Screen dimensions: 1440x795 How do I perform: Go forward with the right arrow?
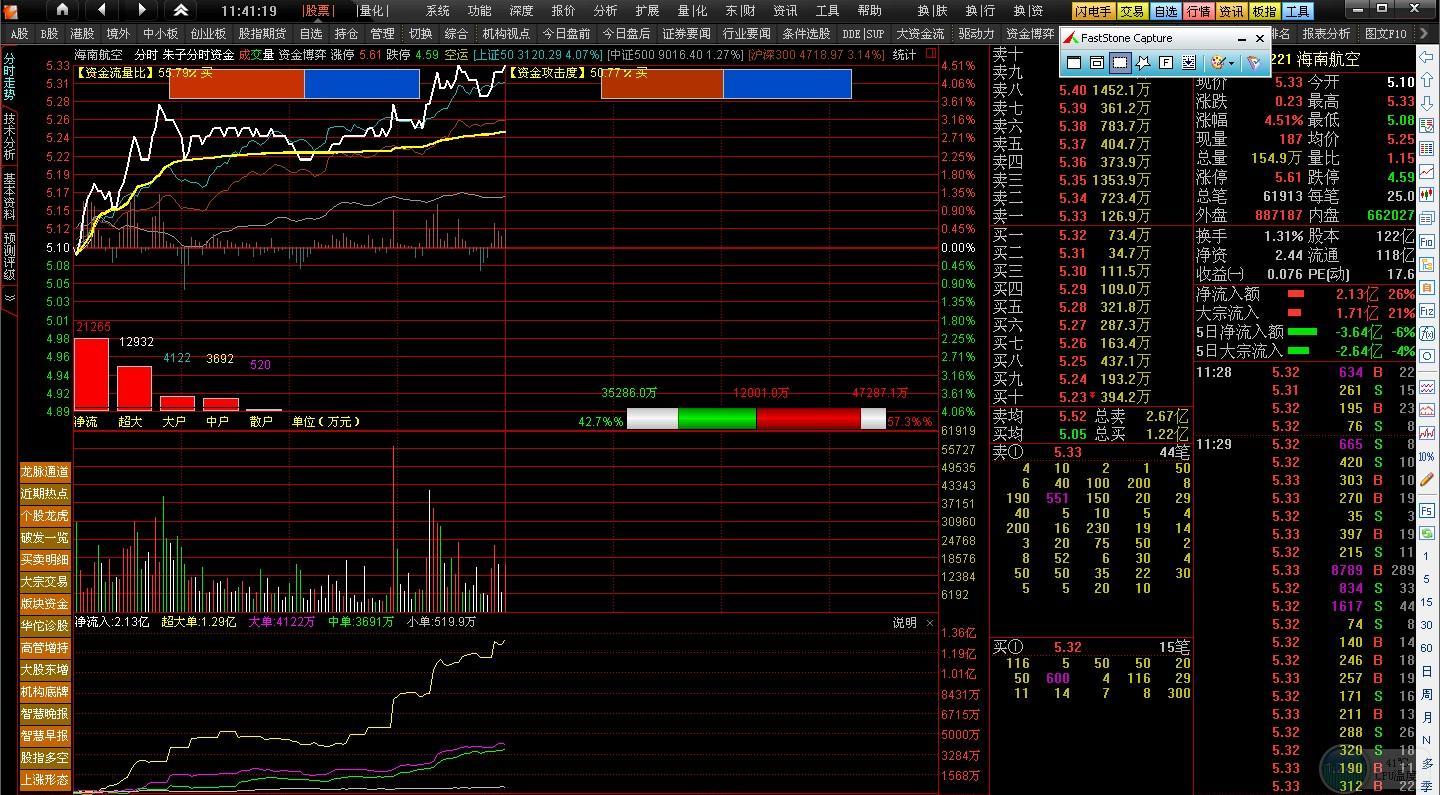141,10
